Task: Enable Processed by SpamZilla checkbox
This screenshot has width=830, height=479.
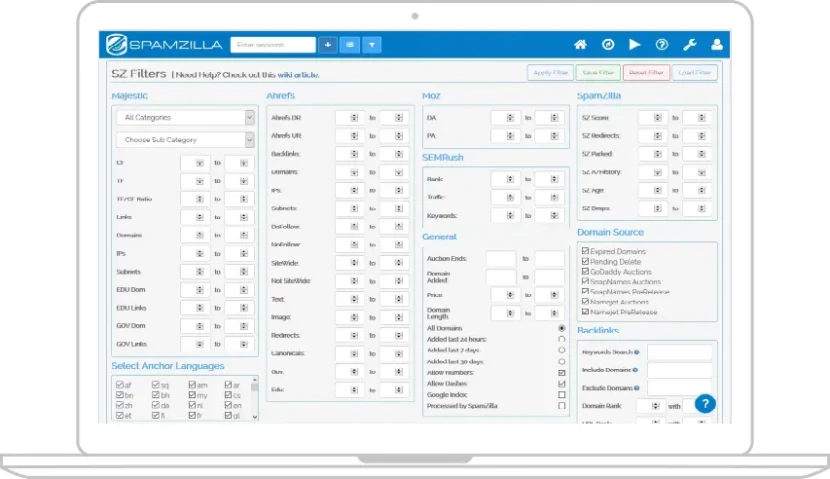Action: point(562,406)
